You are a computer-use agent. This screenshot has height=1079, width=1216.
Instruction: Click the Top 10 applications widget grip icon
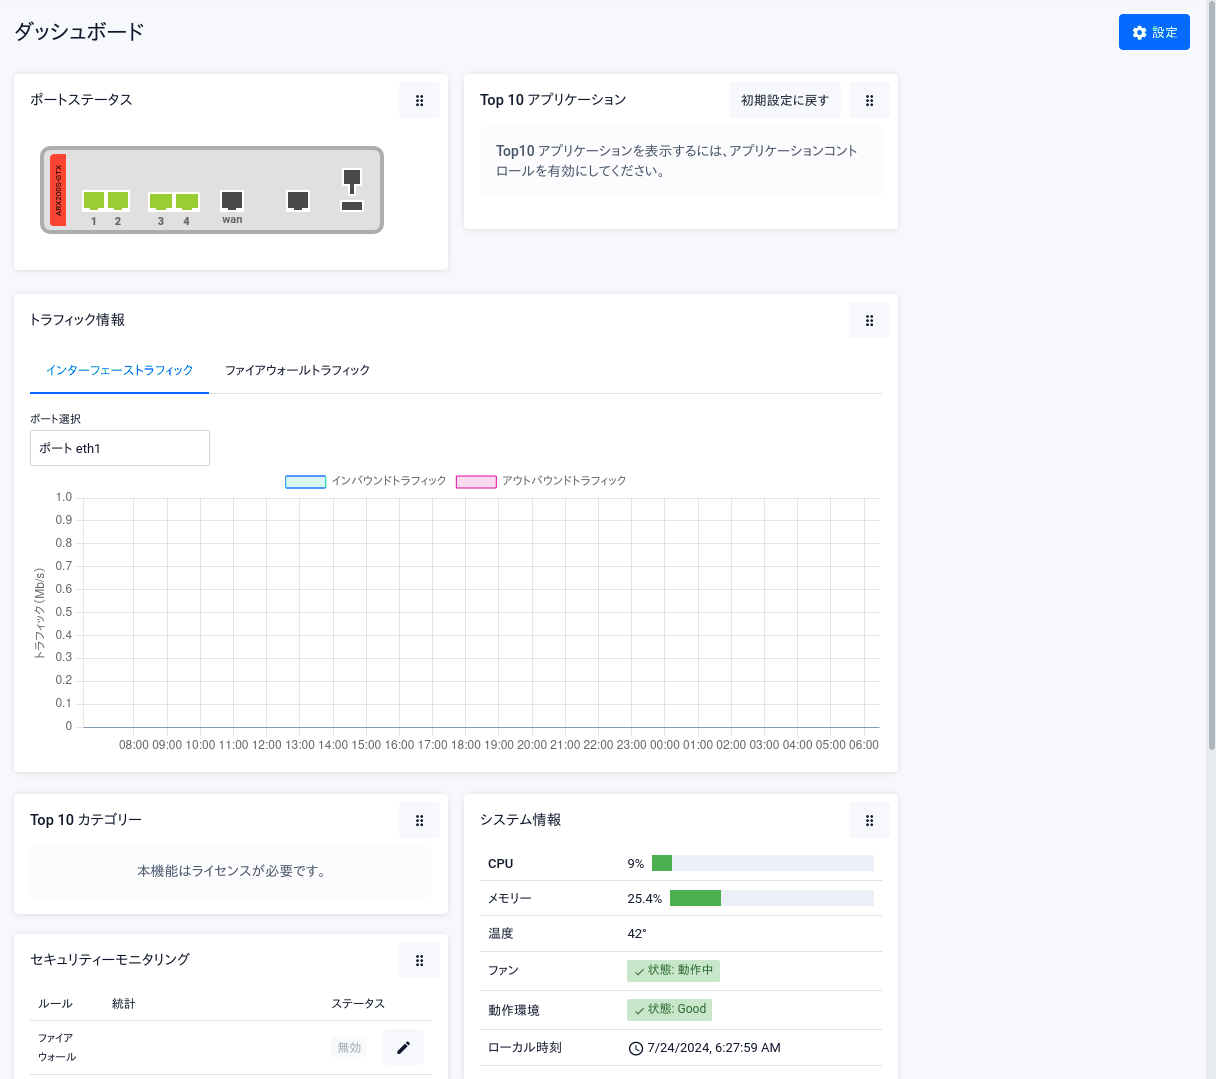[869, 100]
